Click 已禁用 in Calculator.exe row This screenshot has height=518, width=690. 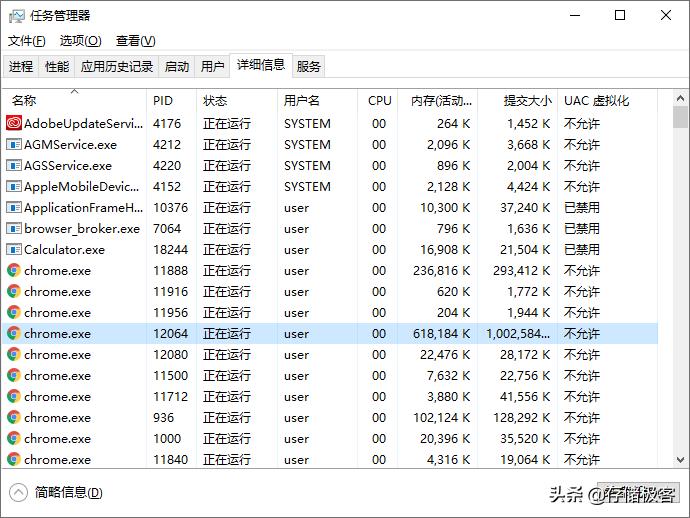[x=582, y=250]
